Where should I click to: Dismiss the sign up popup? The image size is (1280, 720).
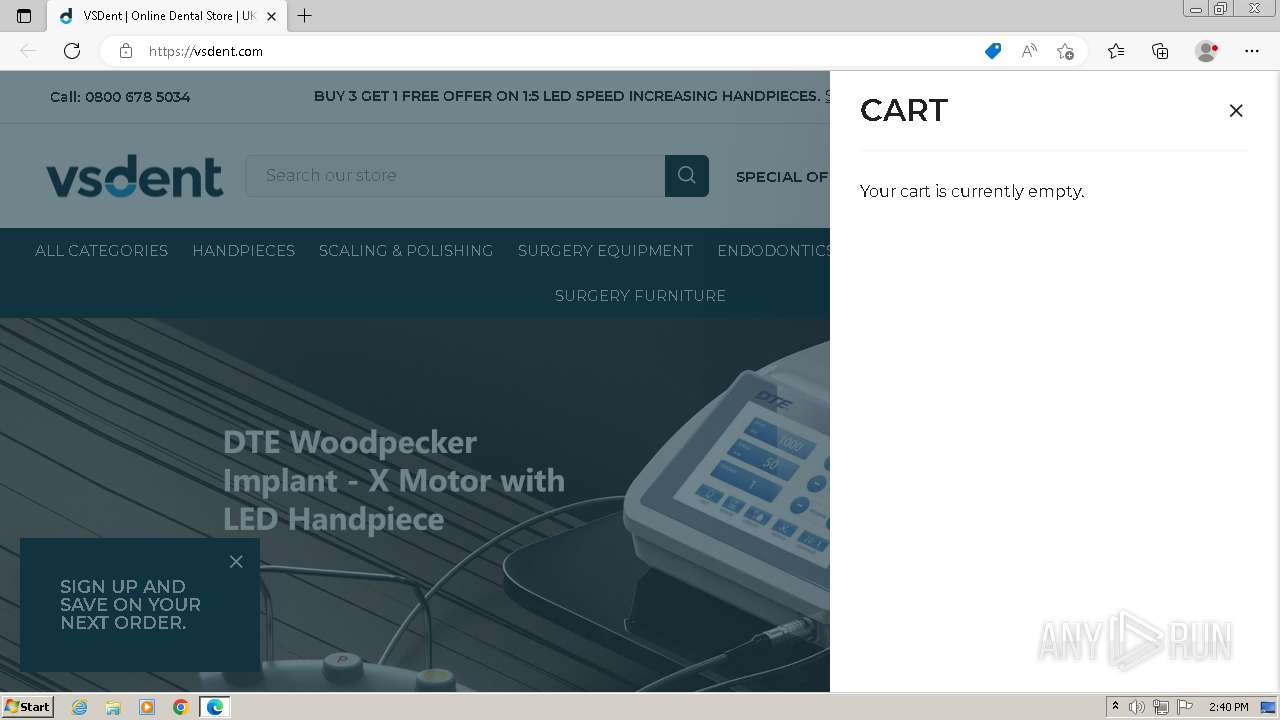[x=236, y=562]
